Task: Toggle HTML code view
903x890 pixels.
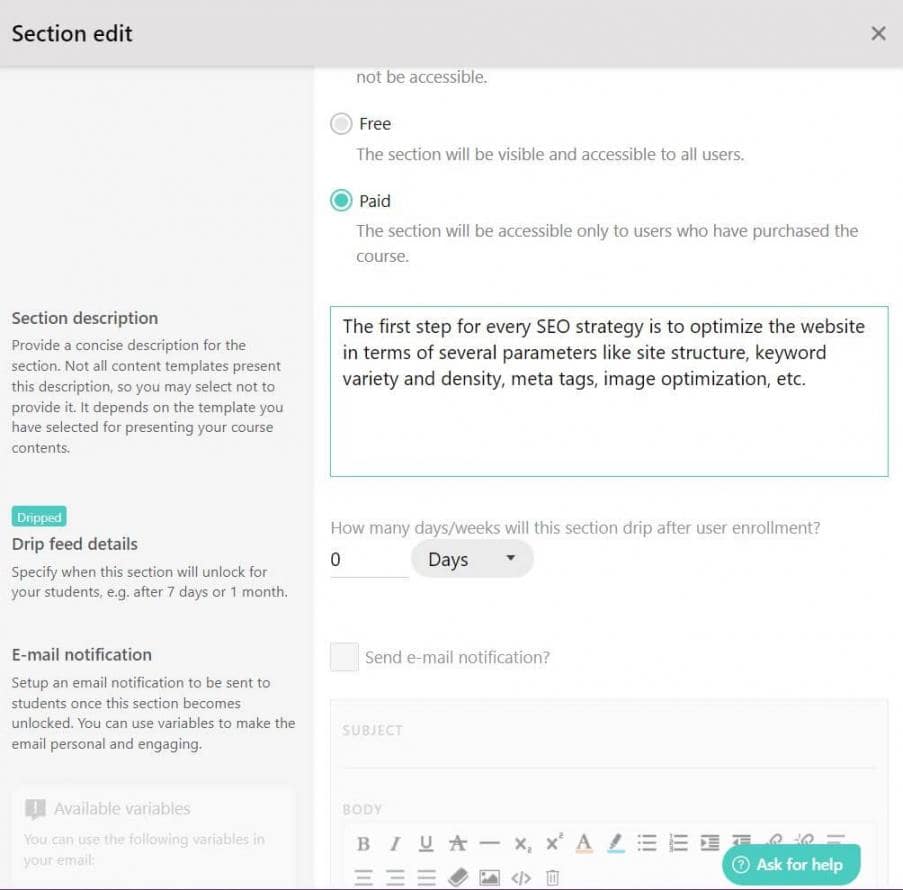Action: [x=521, y=877]
